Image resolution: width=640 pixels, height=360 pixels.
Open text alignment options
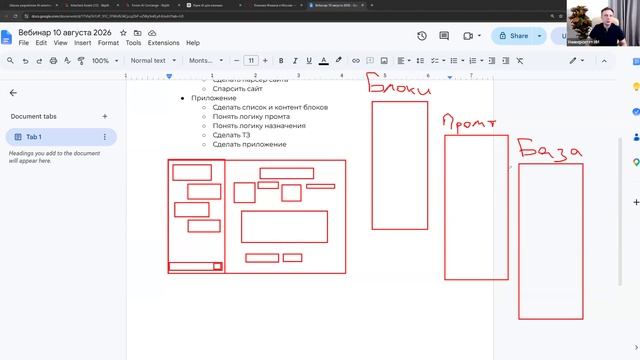404,61
